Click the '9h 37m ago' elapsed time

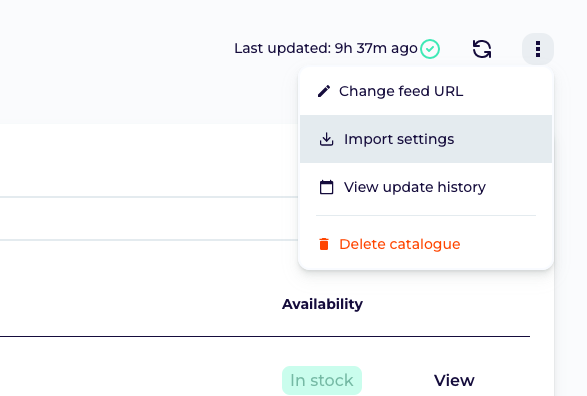pos(376,49)
